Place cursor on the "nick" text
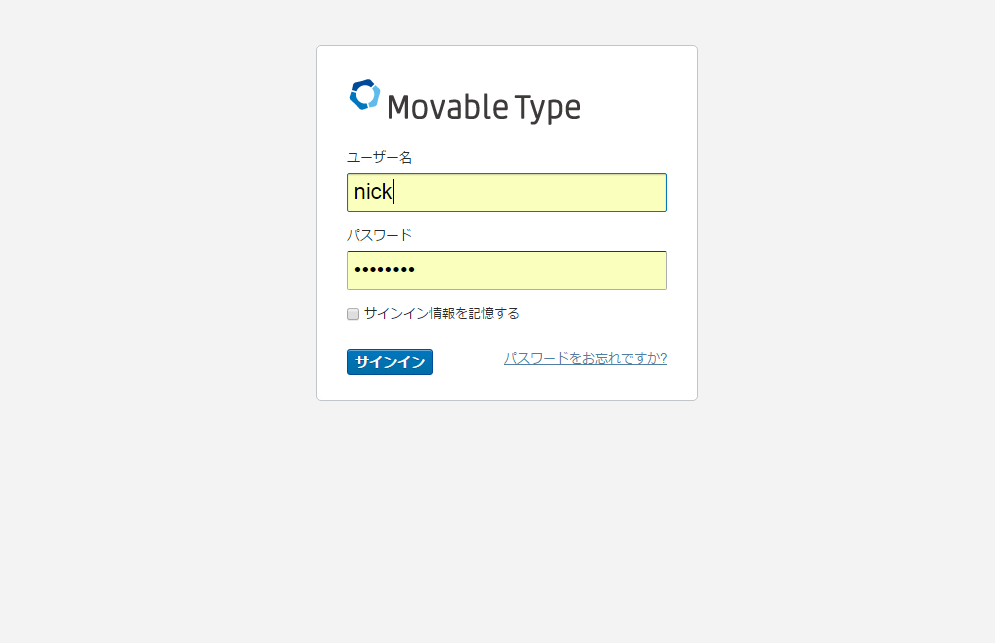The width and height of the screenshot is (995, 643). [x=372, y=191]
